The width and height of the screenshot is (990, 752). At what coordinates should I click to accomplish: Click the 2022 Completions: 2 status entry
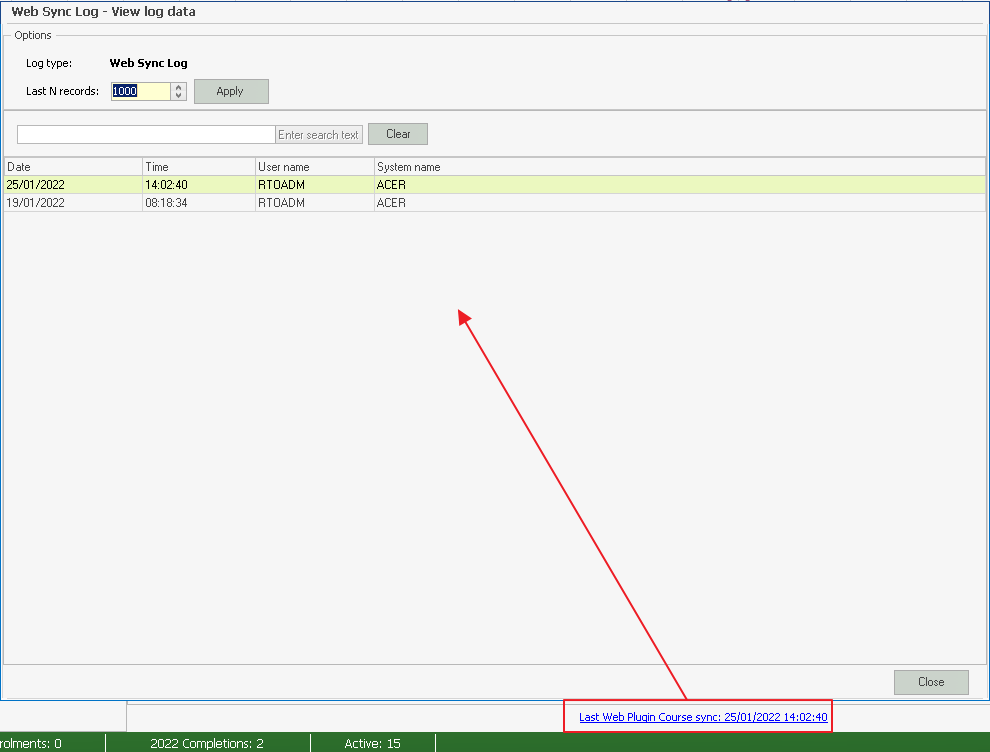pos(207,743)
